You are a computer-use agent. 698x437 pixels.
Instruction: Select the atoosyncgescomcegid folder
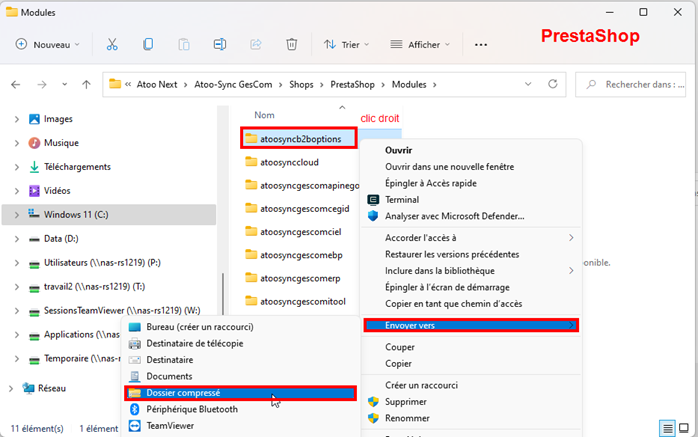coord(304,209)
